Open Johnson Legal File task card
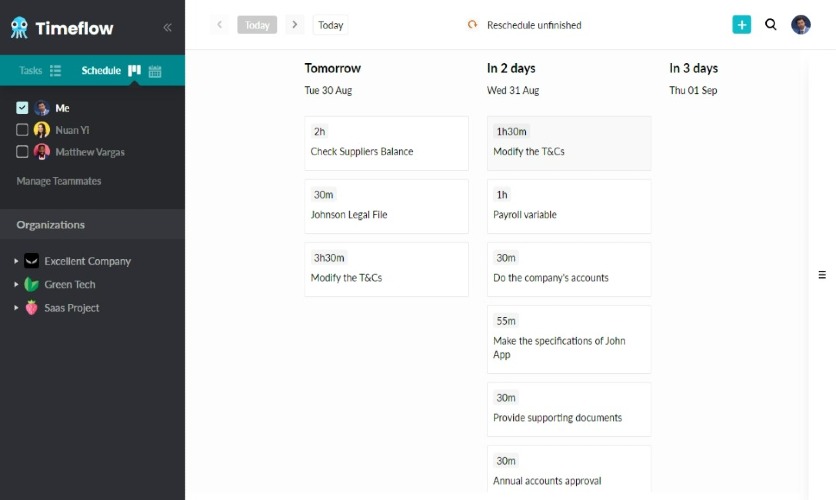This screenshot has width=836, height=500. [387, 206]
